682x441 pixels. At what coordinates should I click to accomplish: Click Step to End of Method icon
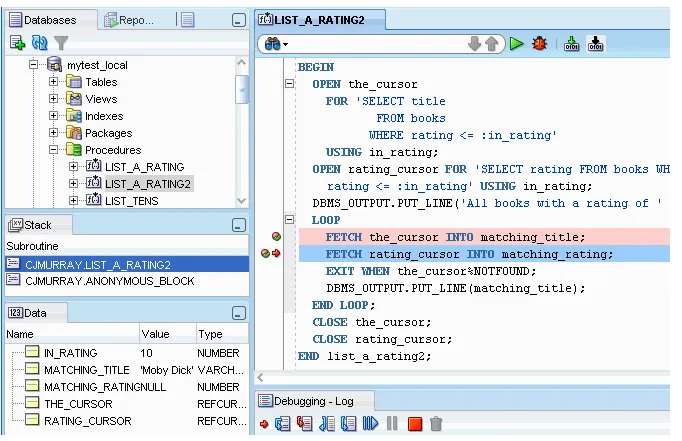point(348,424)
